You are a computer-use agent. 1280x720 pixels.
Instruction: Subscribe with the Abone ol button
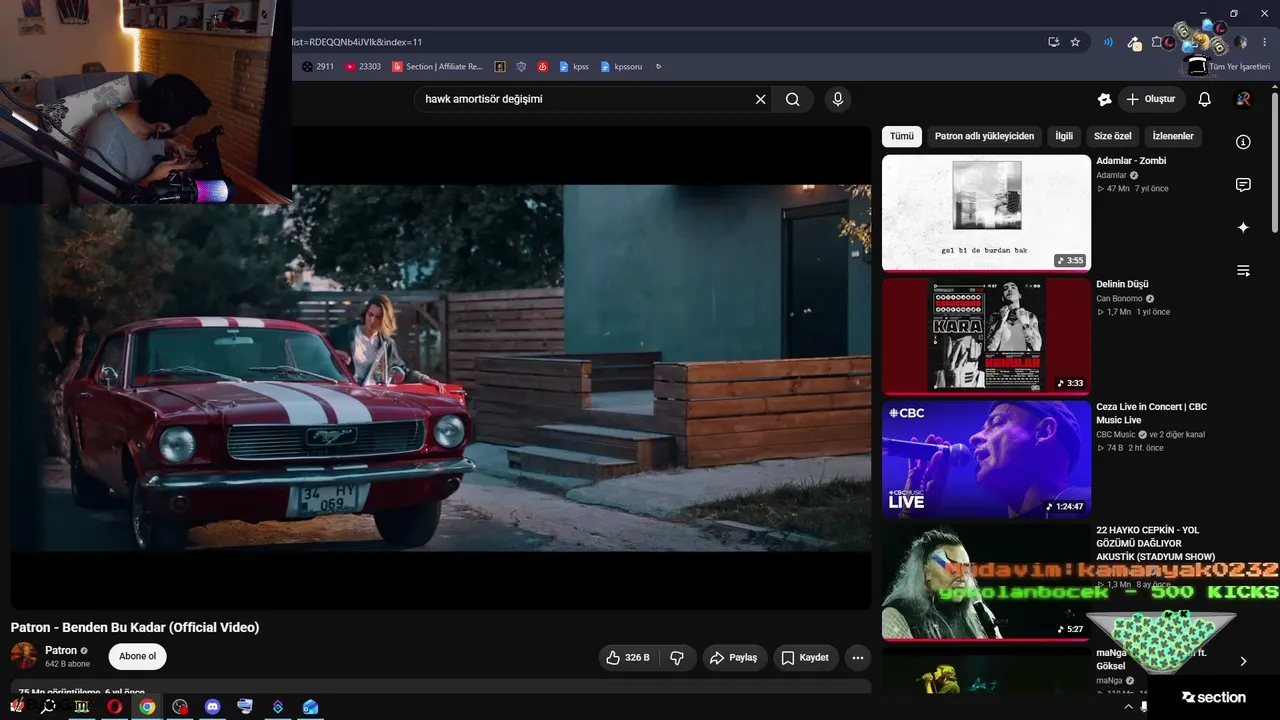[x=138, y=656]
